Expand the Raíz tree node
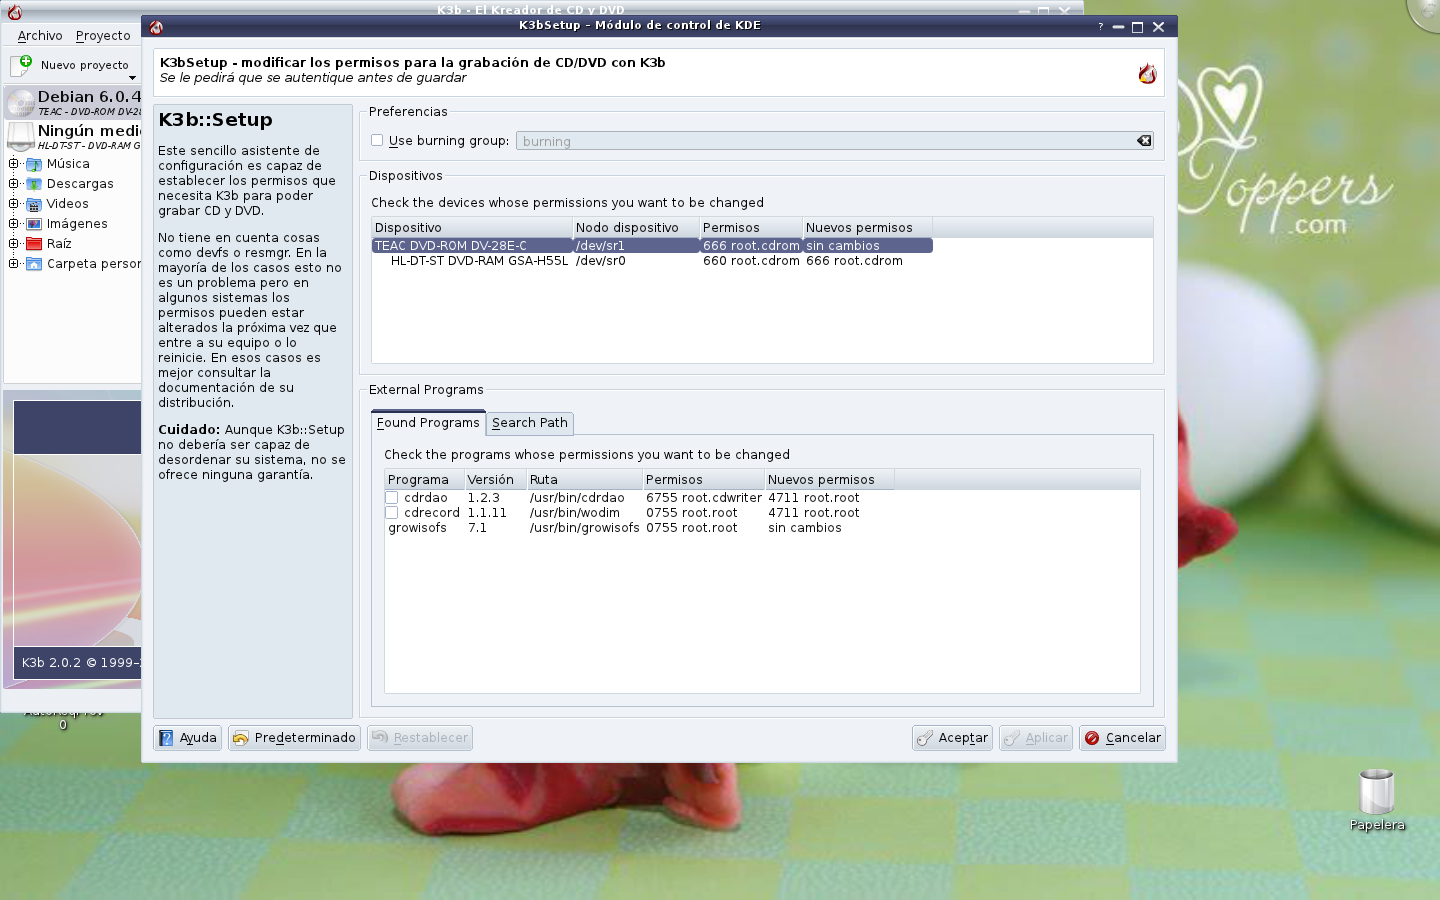The width and height of the screenshot is (1440, 900). [x=14, y=244]
